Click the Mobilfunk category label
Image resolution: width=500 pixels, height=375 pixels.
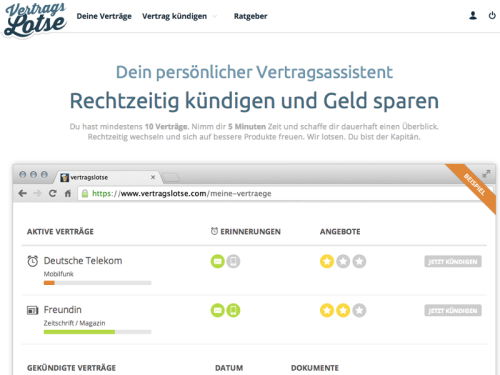coord(59,274)
